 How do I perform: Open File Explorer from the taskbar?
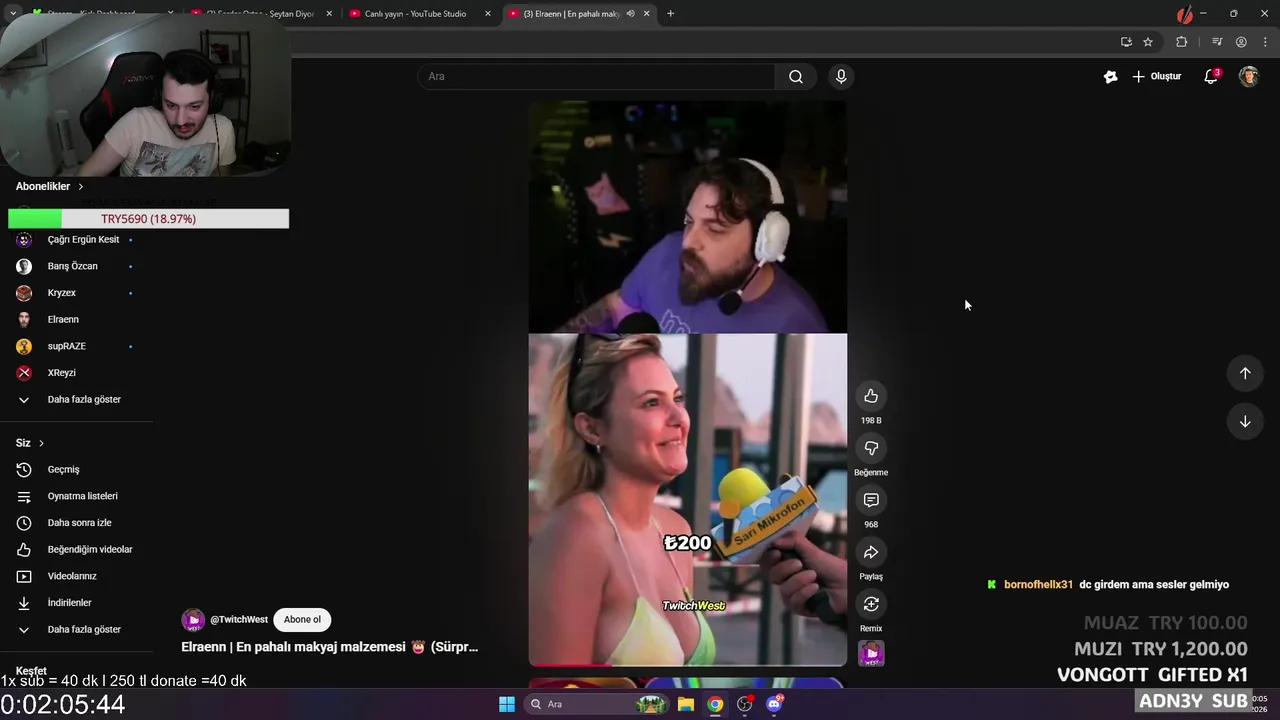point(686,704)
